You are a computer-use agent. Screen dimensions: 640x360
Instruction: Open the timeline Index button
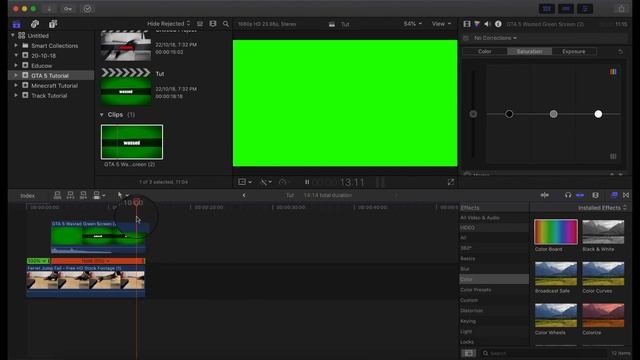tap(27, 196)
